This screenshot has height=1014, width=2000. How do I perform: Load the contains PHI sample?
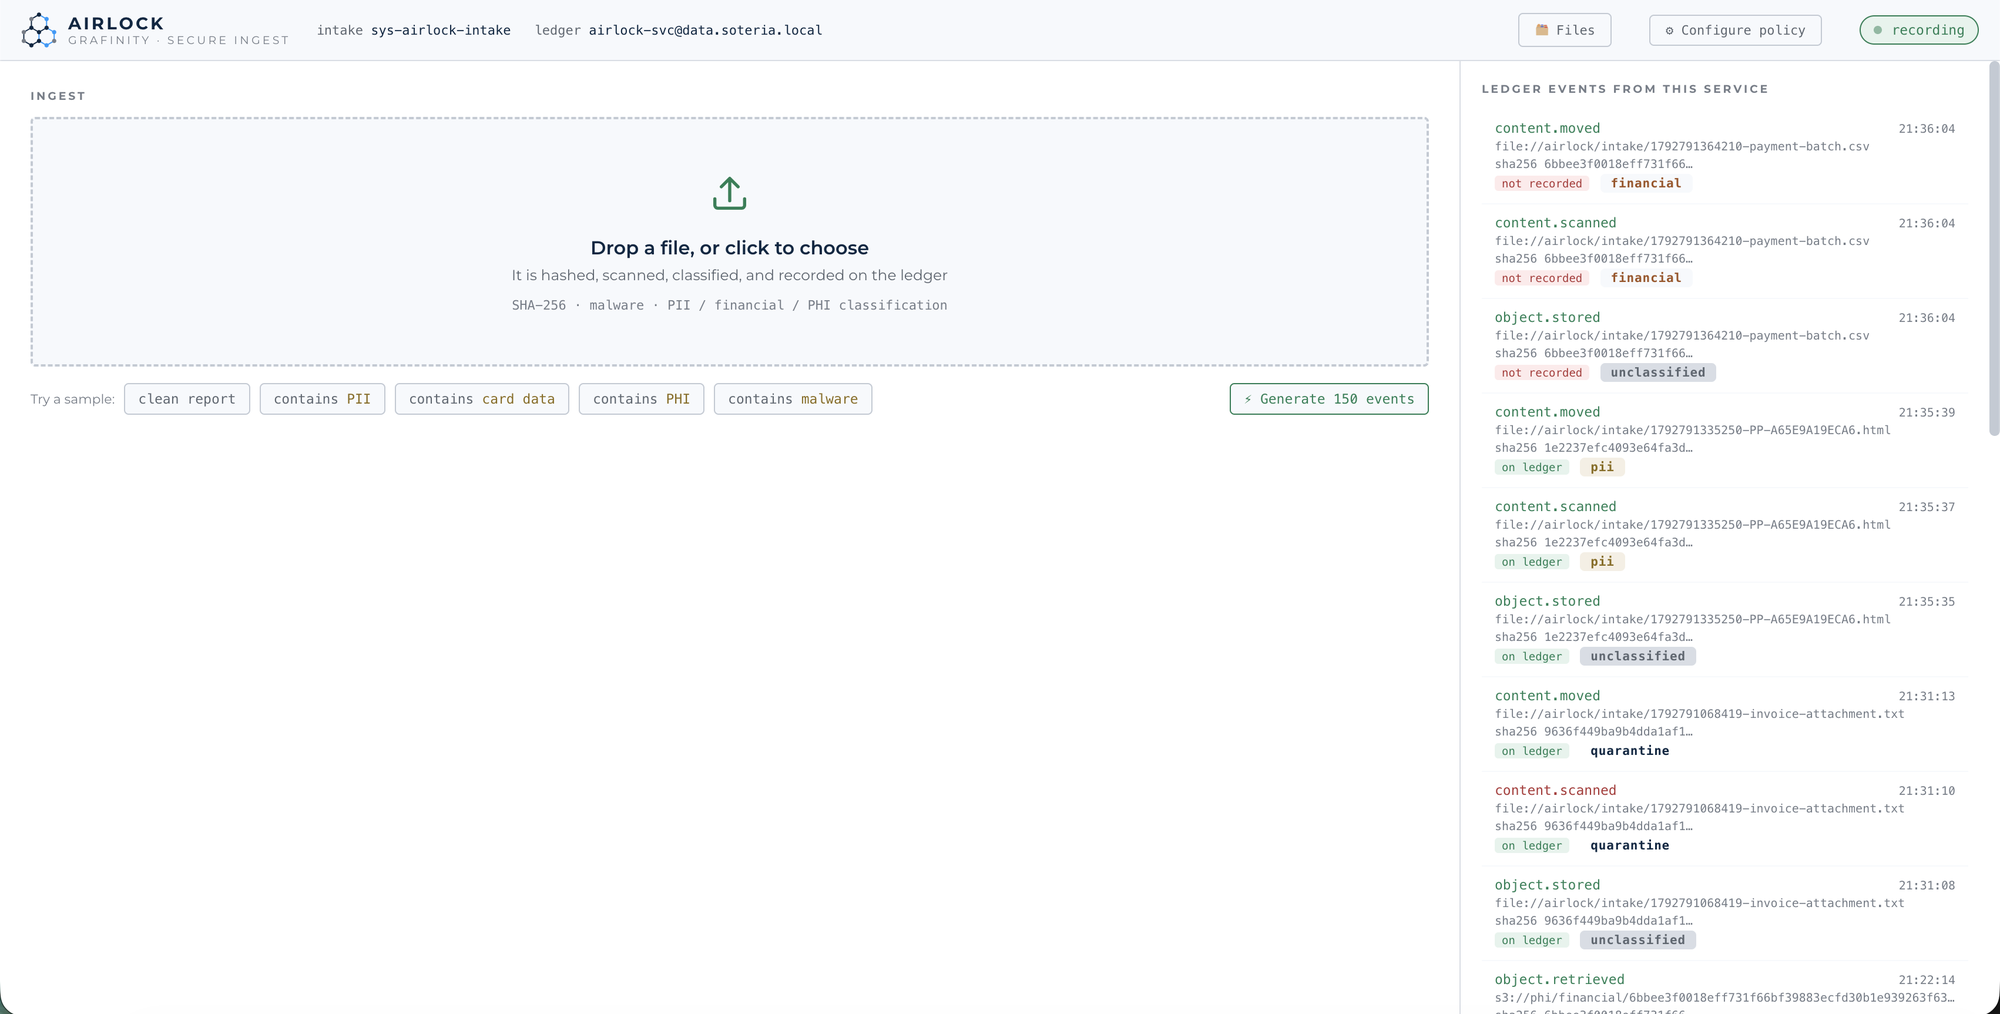click(x=641, y=399)
